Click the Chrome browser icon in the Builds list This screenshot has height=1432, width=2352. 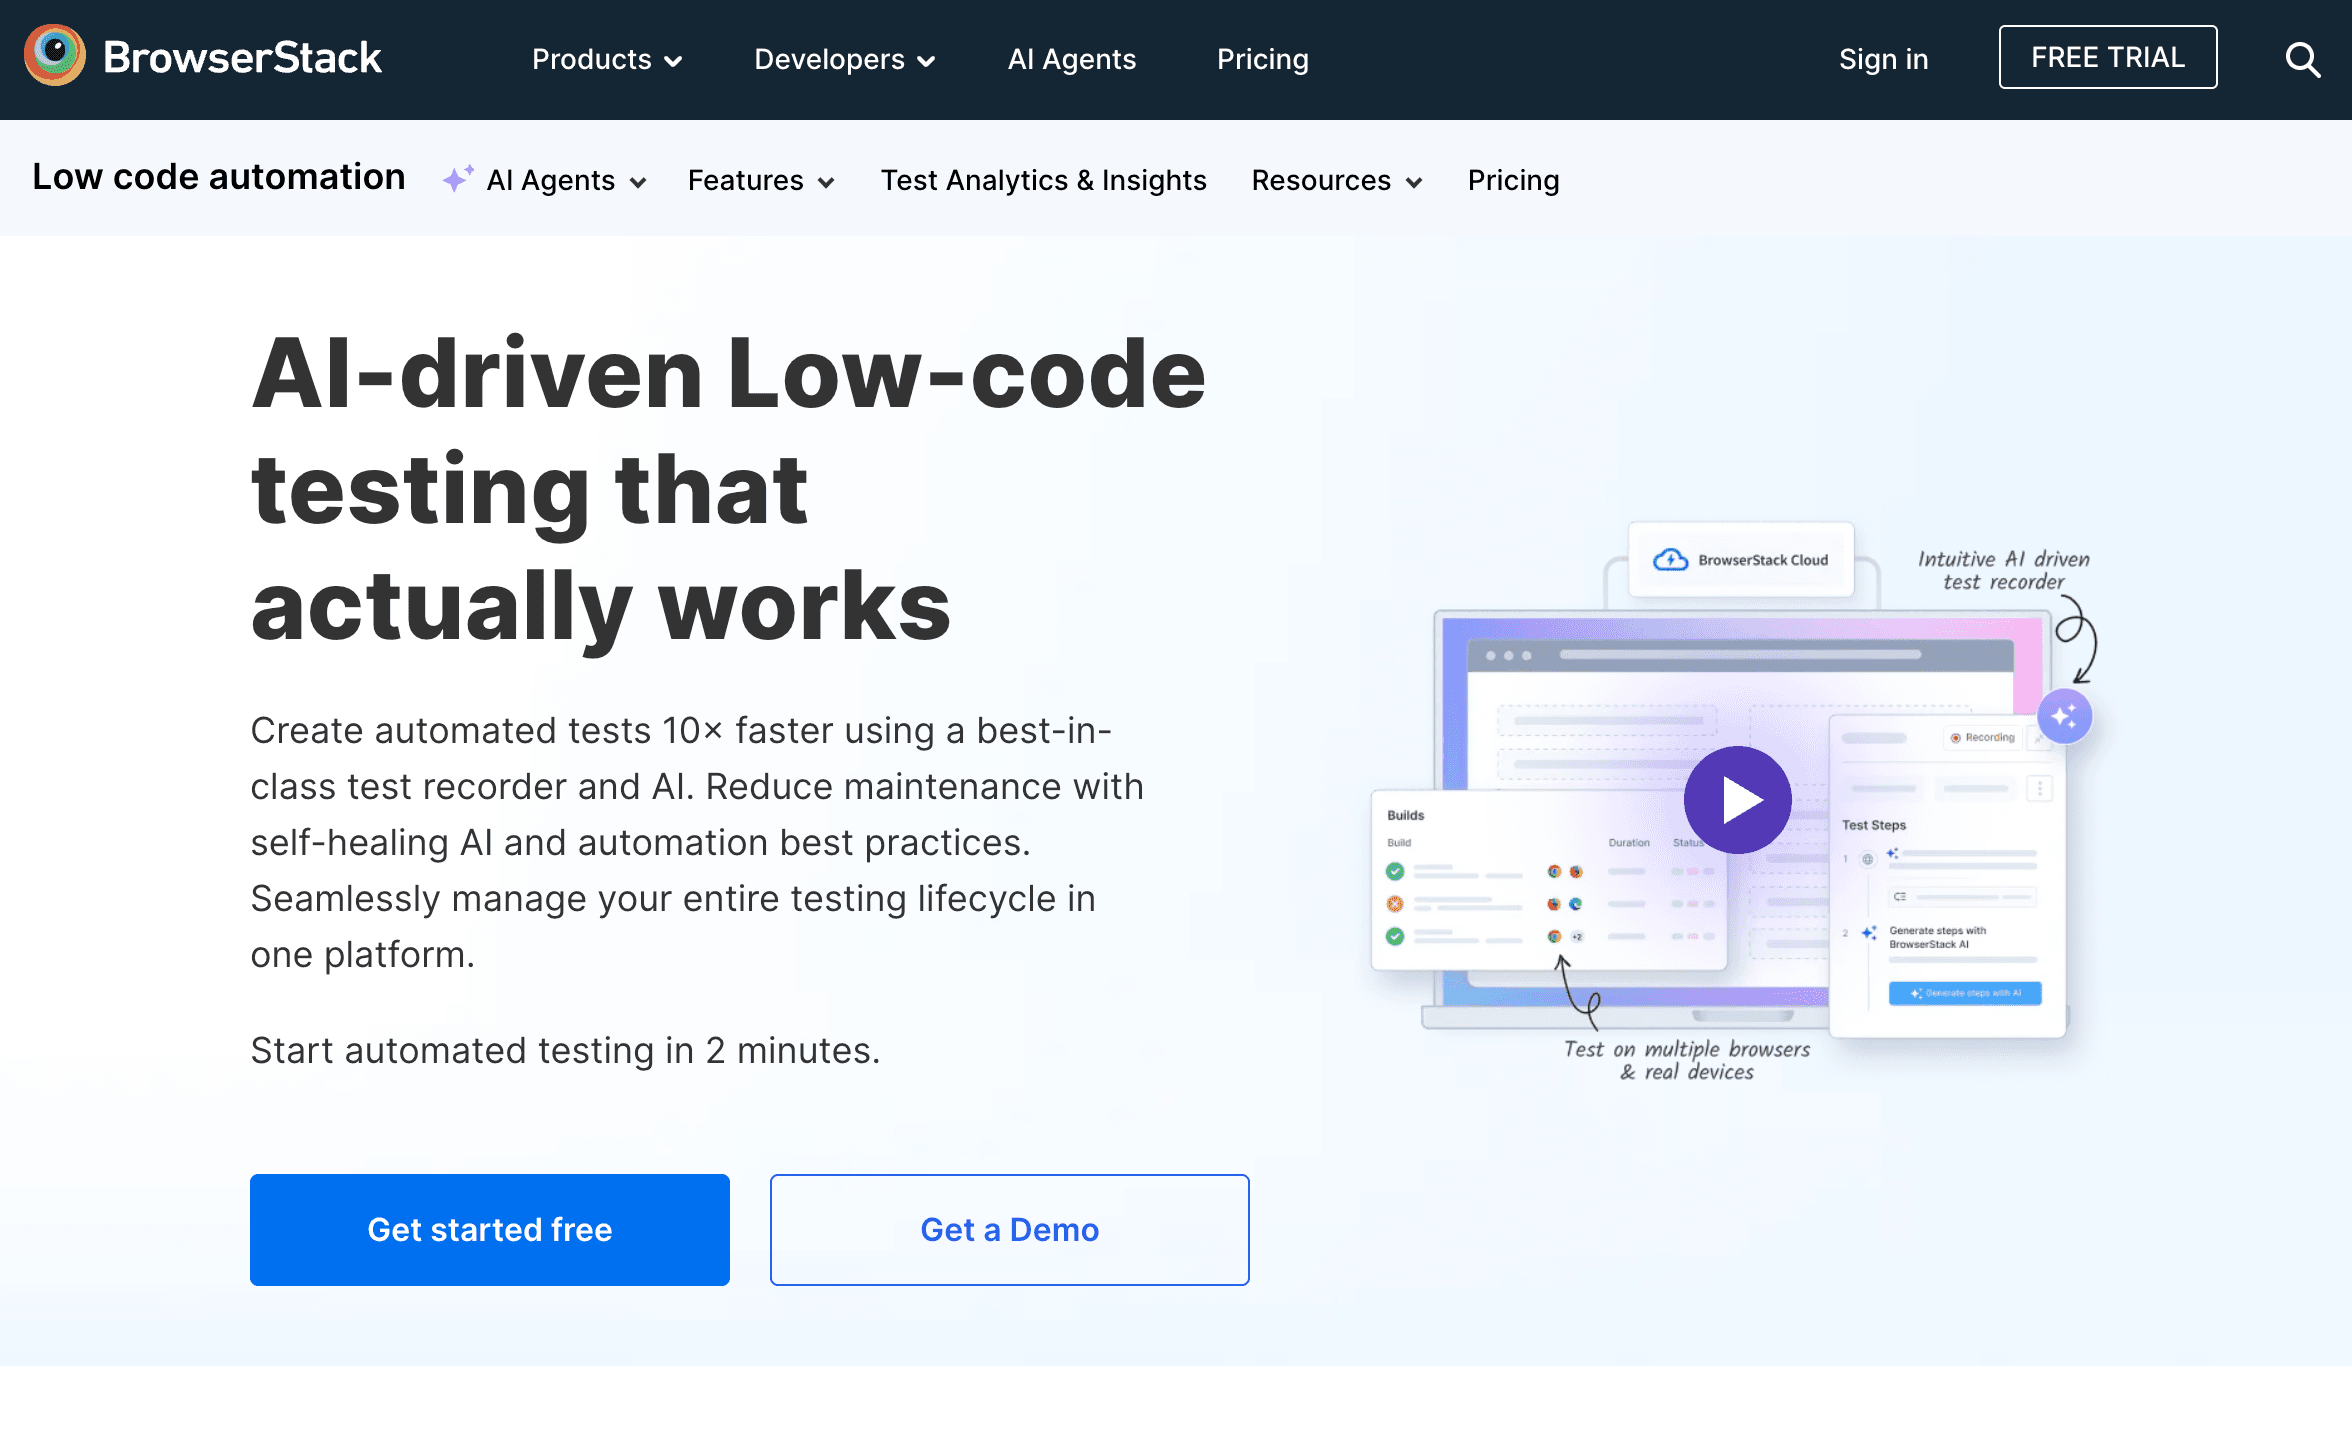(1555, 872)
